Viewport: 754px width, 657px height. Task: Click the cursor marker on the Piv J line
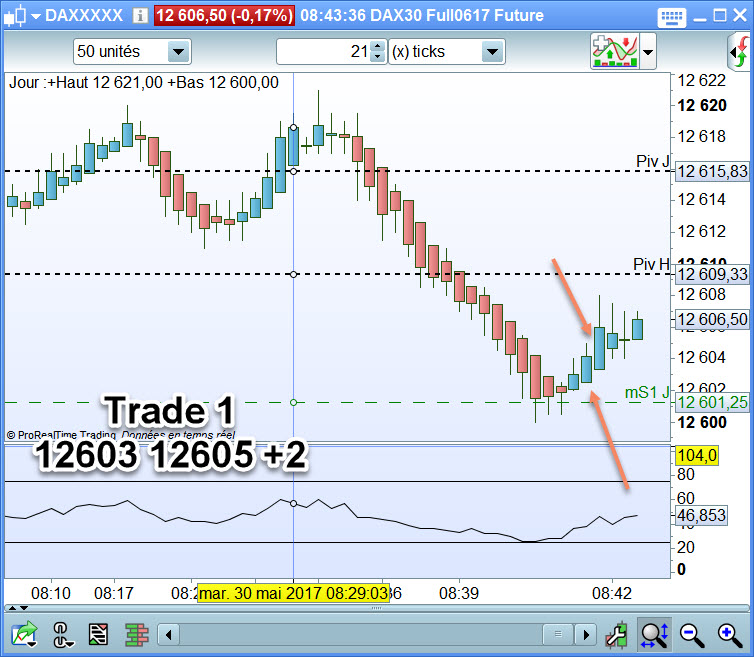[x=293, y=171]
